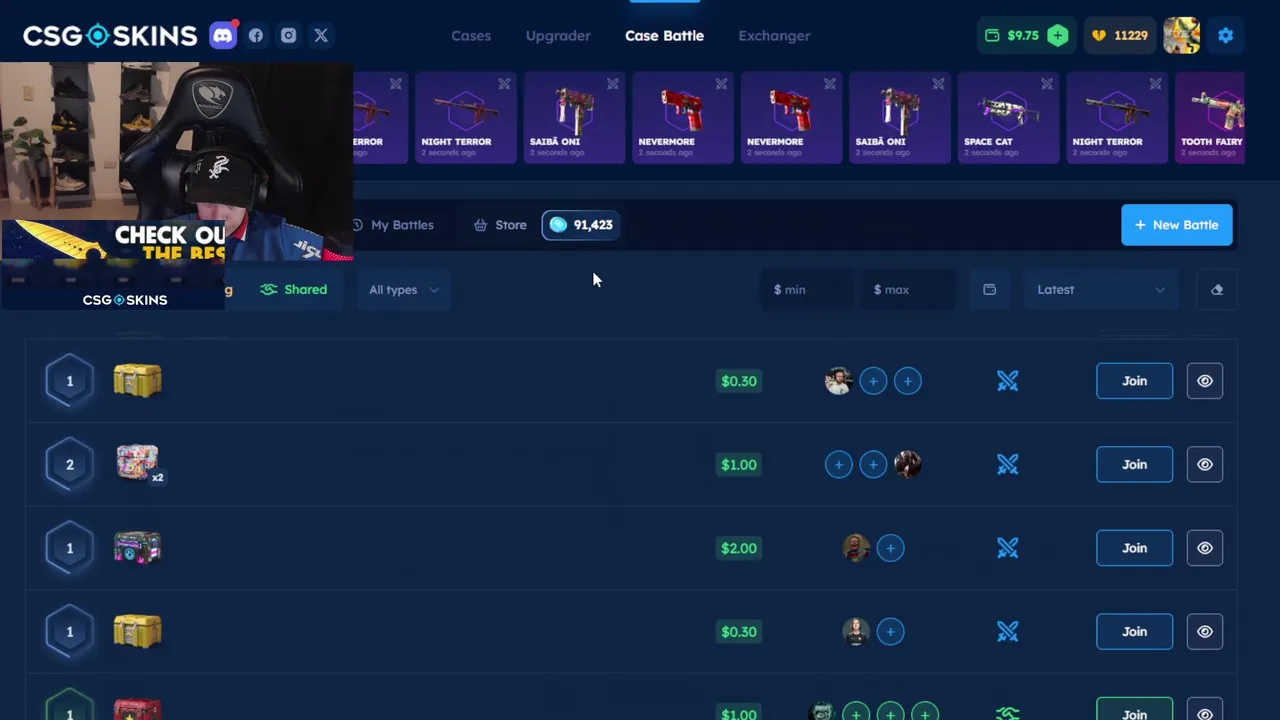Click the first Saibā Oni drop card
Image resolution: width=1280 pixels, height=720 pixels.
click(574, 117)
